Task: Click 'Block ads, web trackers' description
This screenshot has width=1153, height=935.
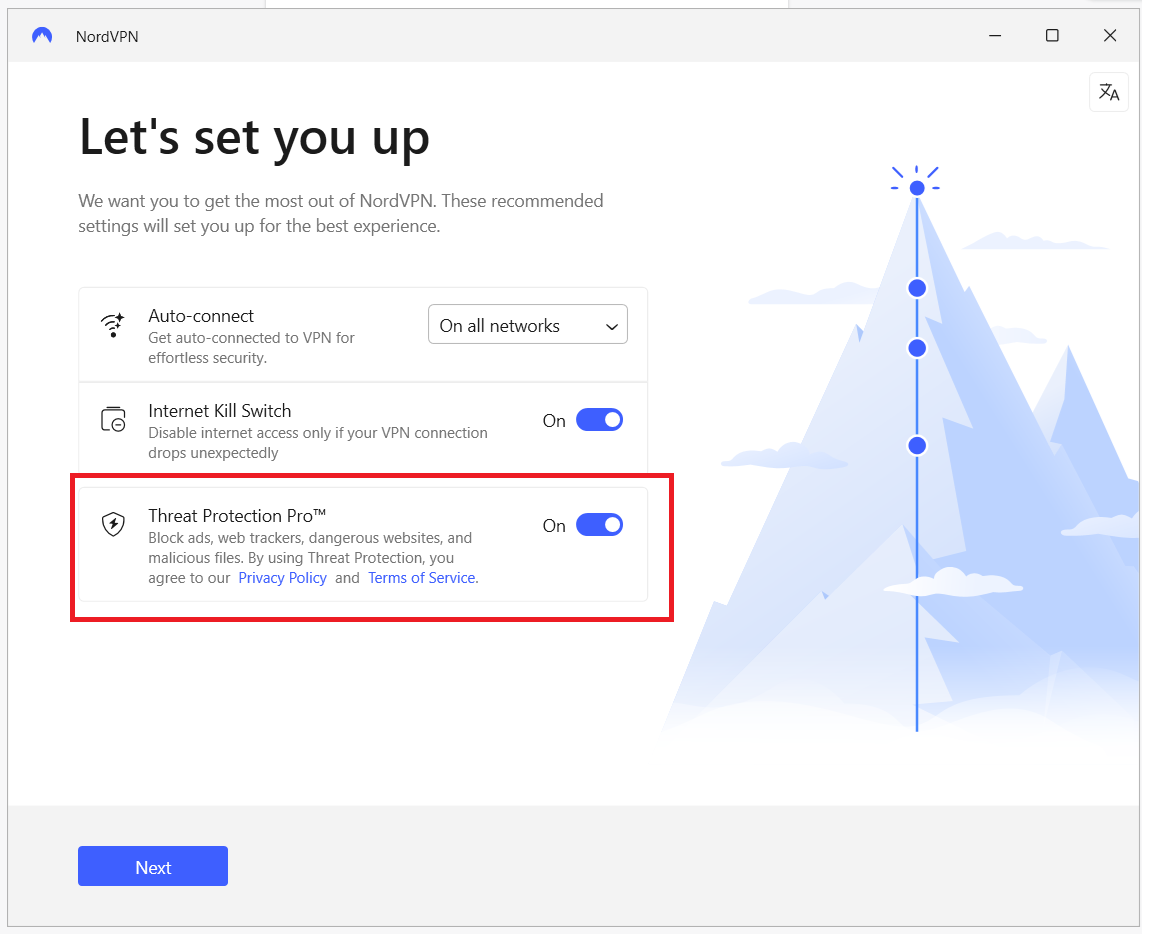Action: point(313,559)
